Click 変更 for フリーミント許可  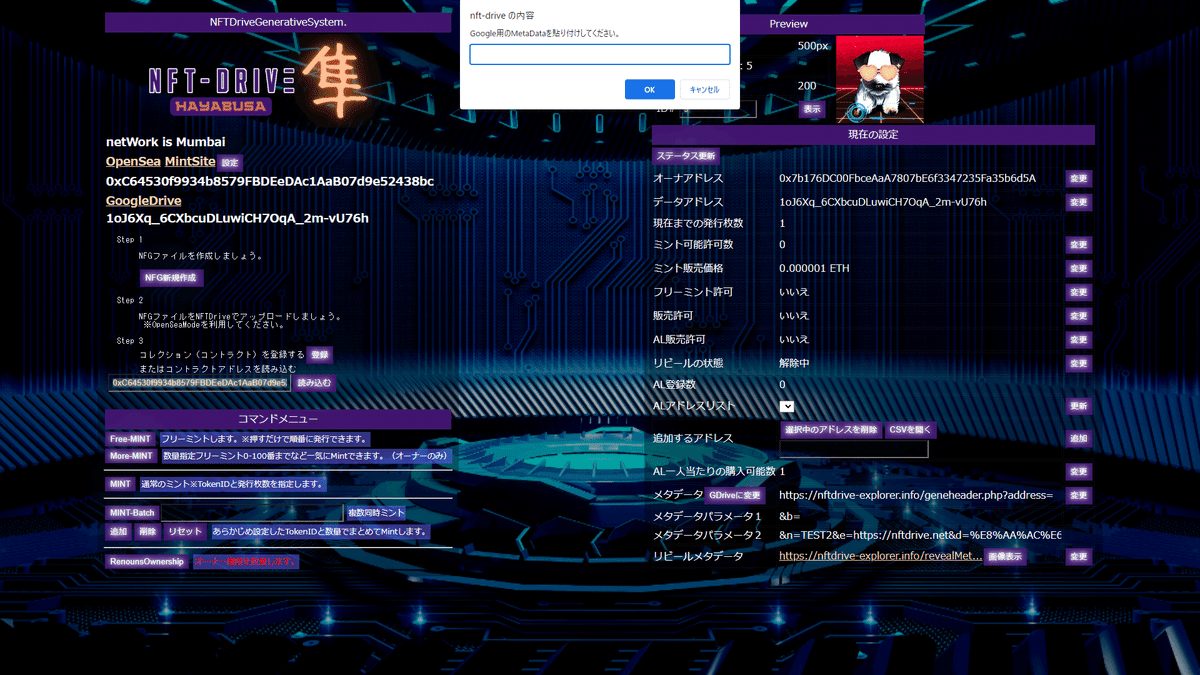point(1078,292)
